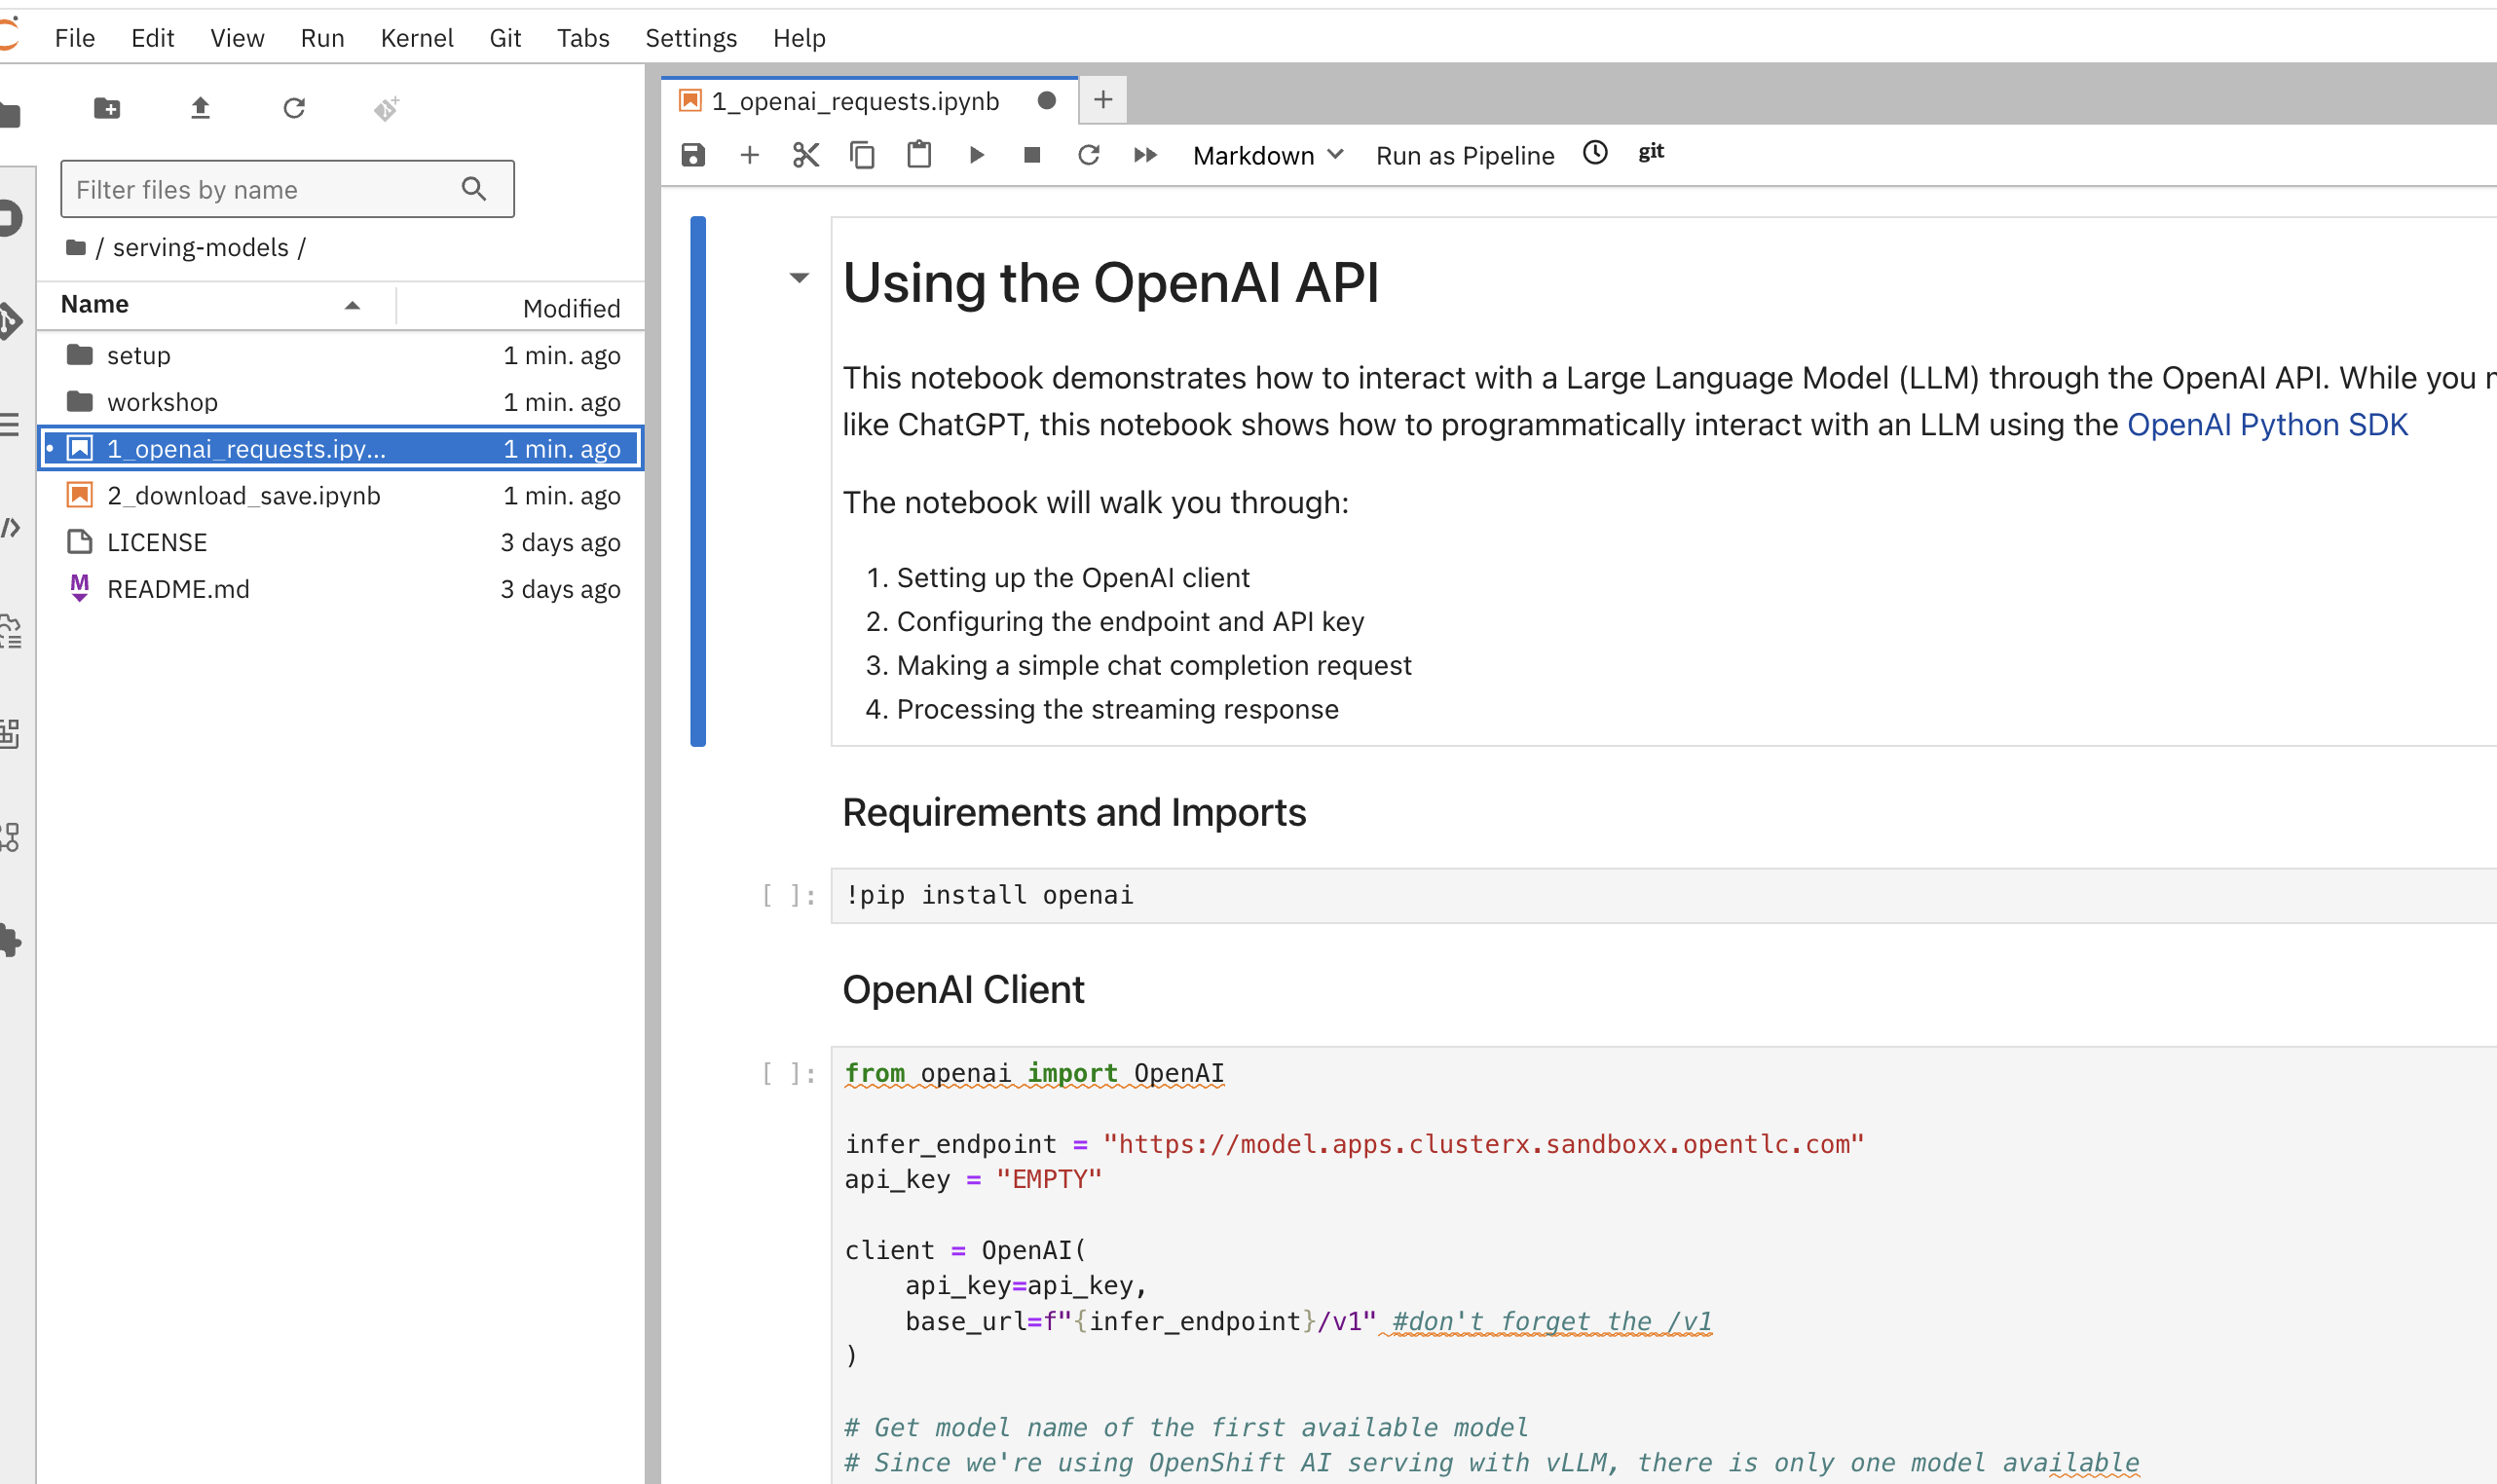Restart the kernel
Viewport: 2497px width, 1484px height.
coord(1088,155)
